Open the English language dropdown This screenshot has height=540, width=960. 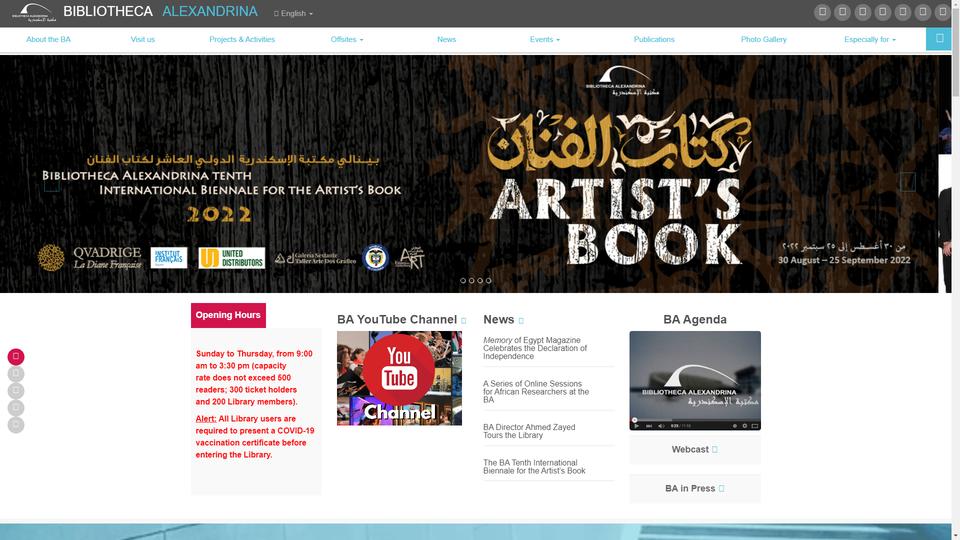coord(293,13)
